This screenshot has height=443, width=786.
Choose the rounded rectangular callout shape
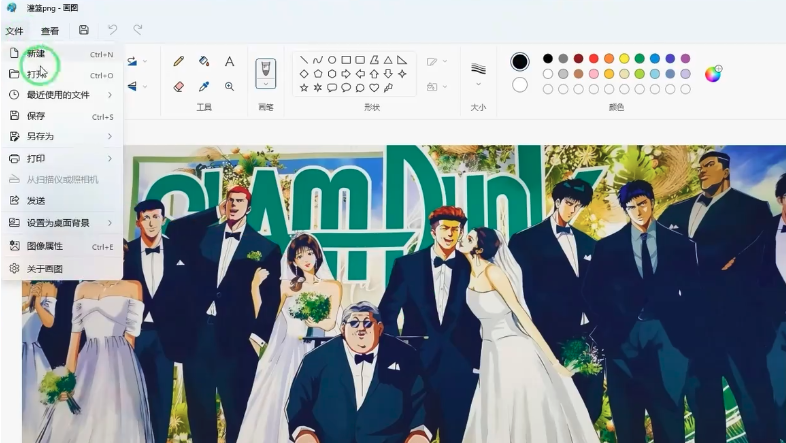[x=332, y=88]
